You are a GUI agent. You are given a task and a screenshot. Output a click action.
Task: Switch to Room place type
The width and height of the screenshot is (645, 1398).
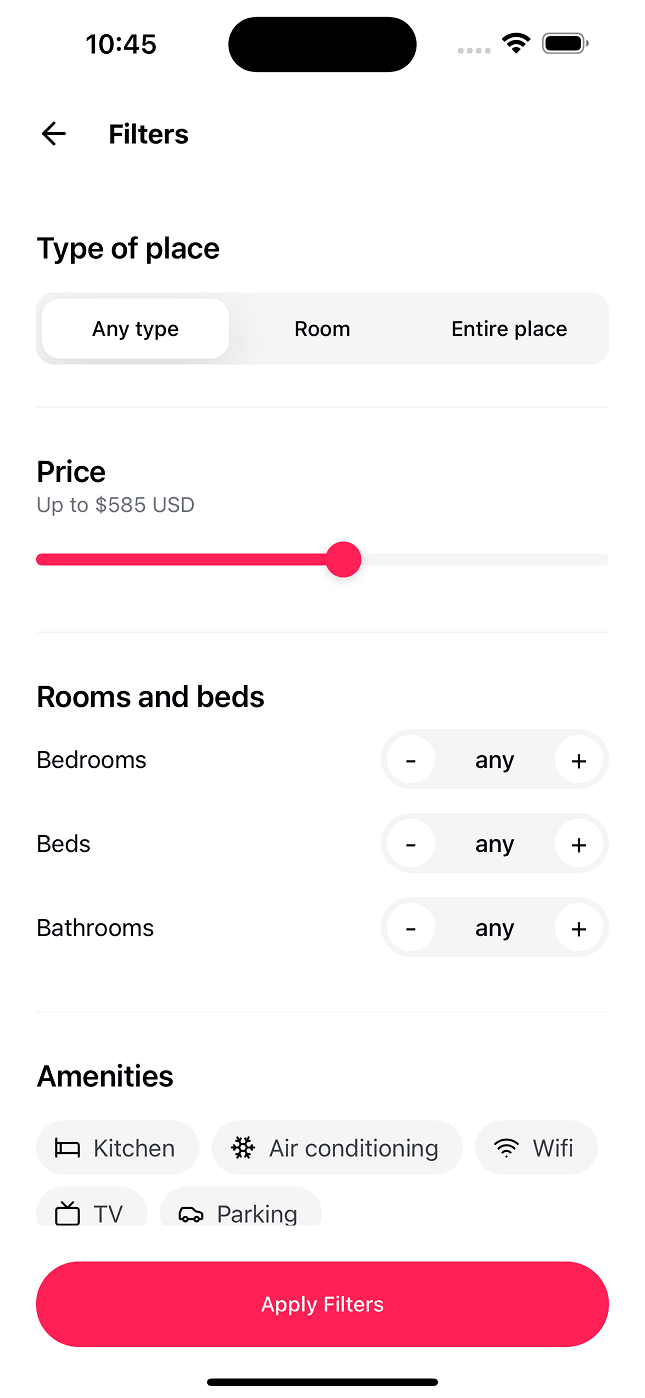click(x=322, y=329)
